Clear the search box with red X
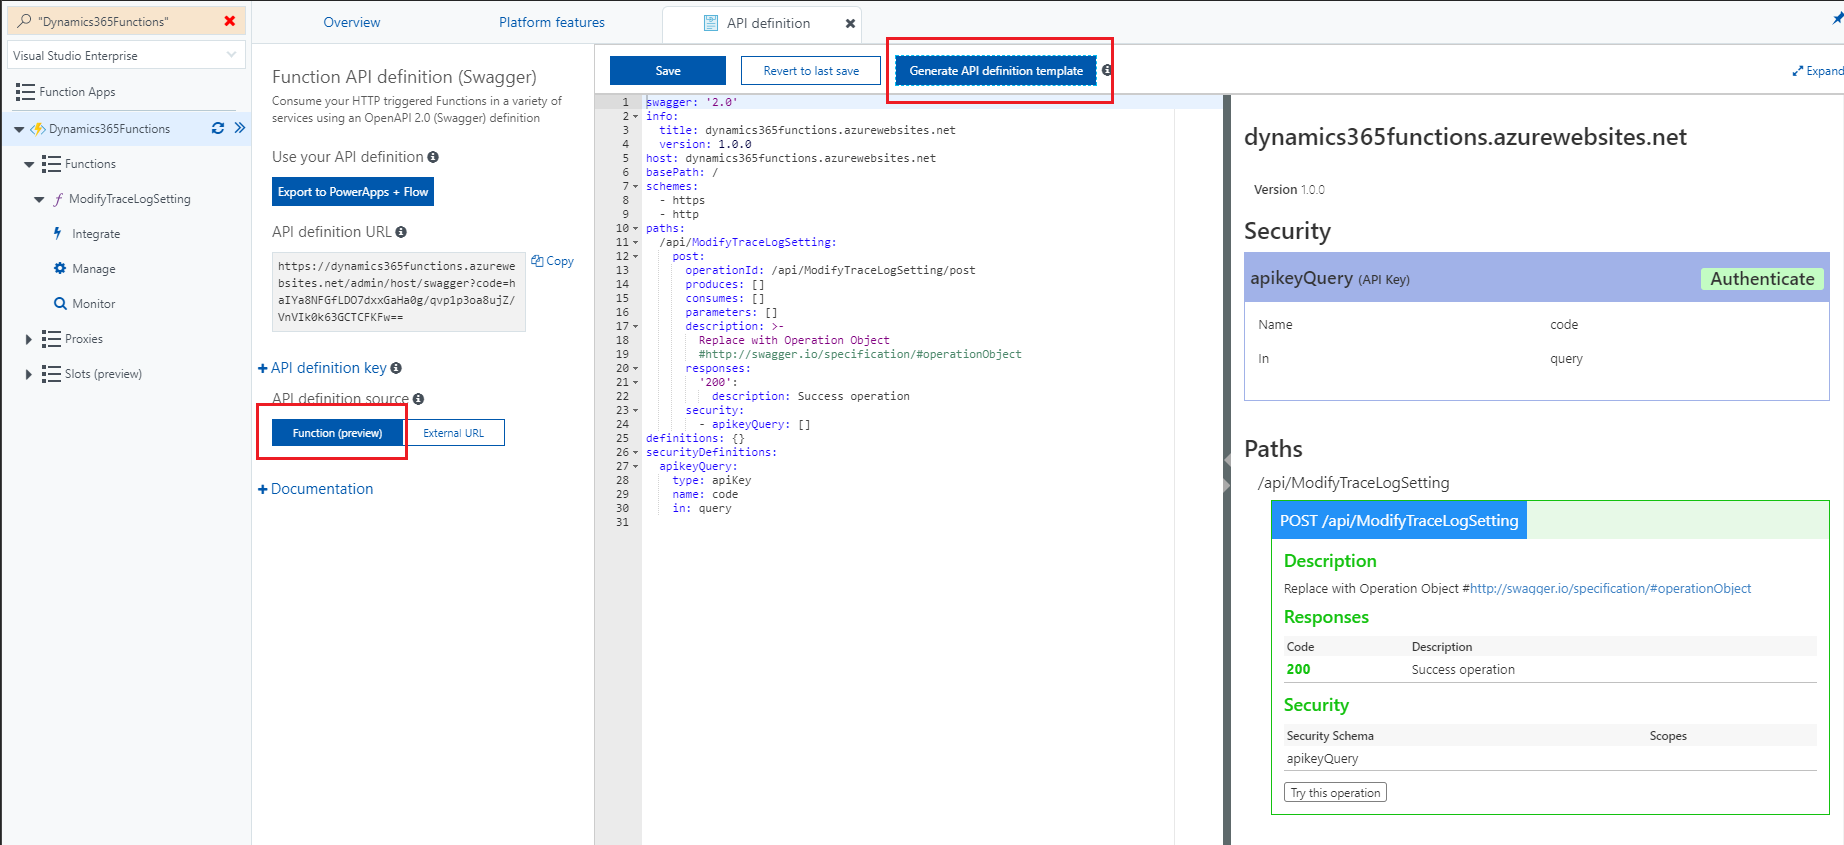 pos(230,21)
